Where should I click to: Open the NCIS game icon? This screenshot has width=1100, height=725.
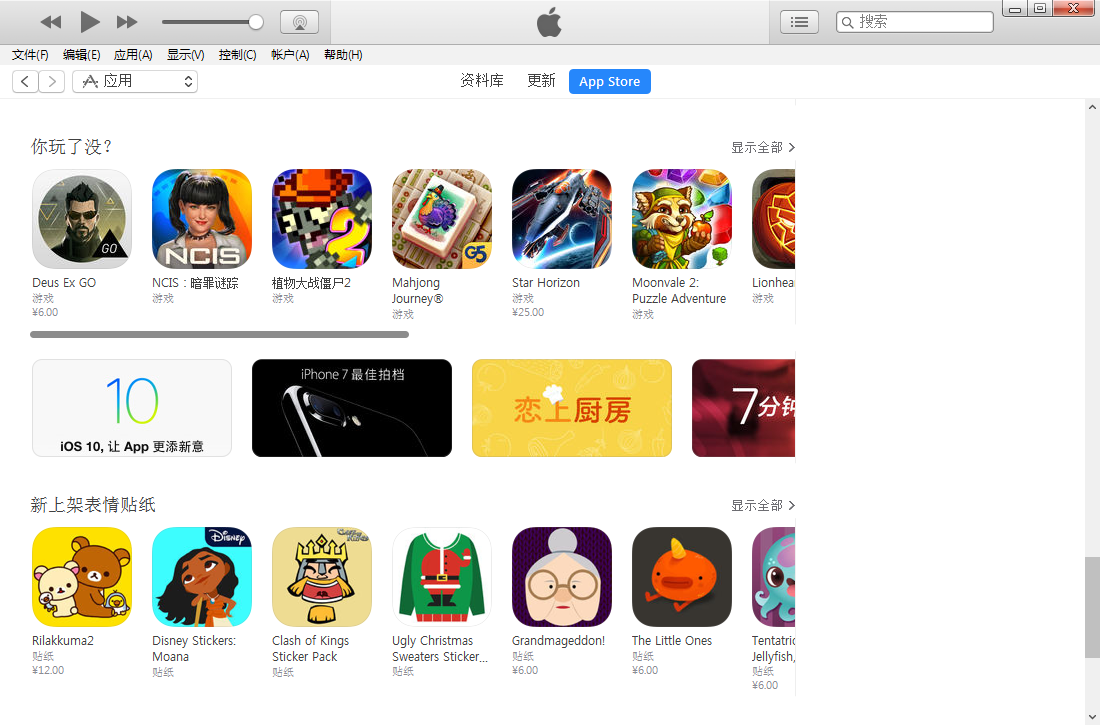pos(202,219)
